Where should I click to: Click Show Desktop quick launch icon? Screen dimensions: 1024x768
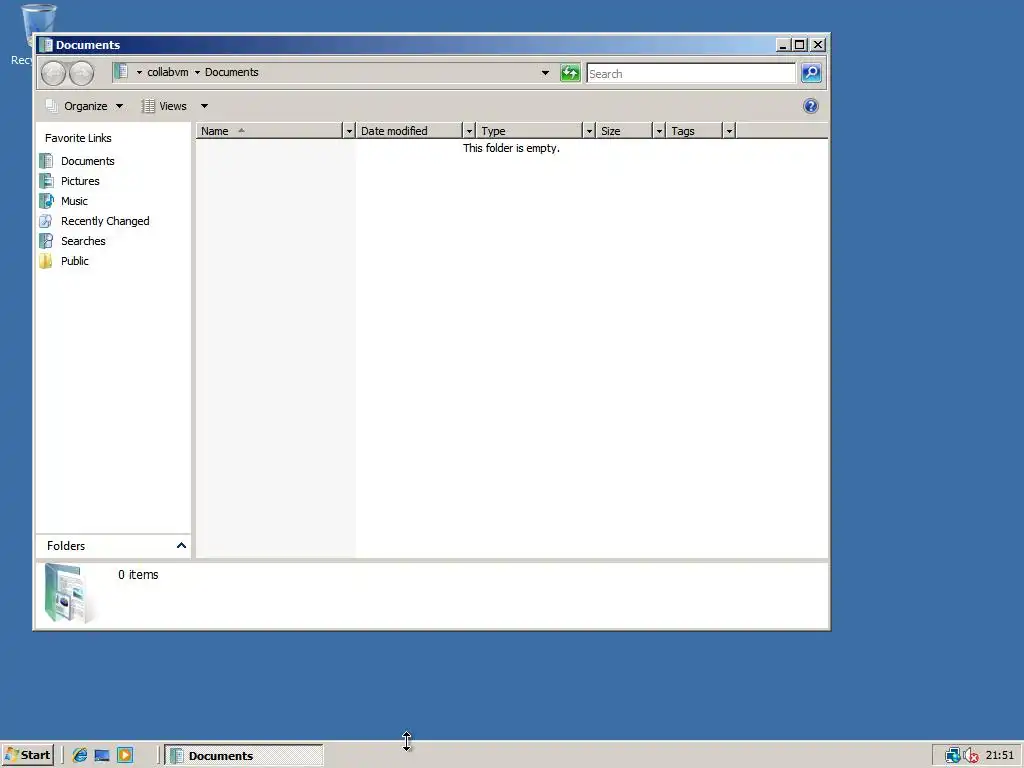102,756
